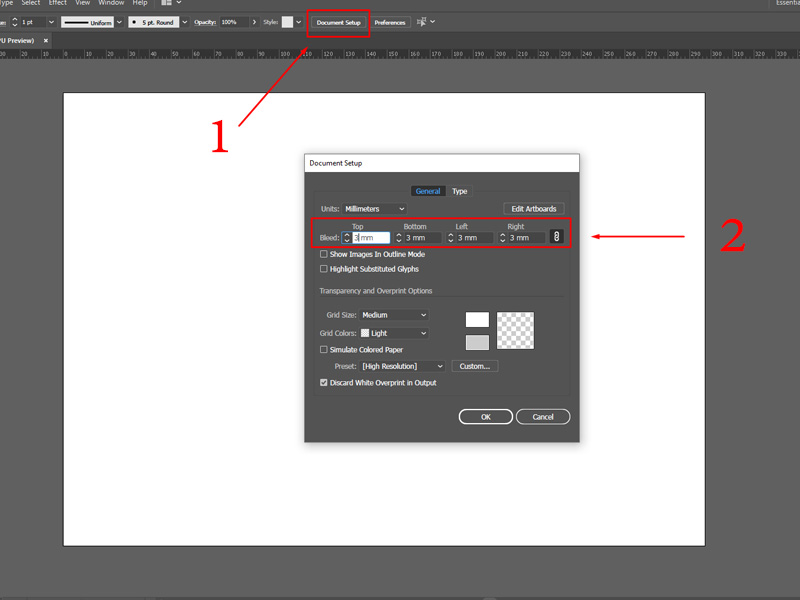Click the align to selection icon
The height and width of the screenshot is (600, 800).
pos(421,22)
